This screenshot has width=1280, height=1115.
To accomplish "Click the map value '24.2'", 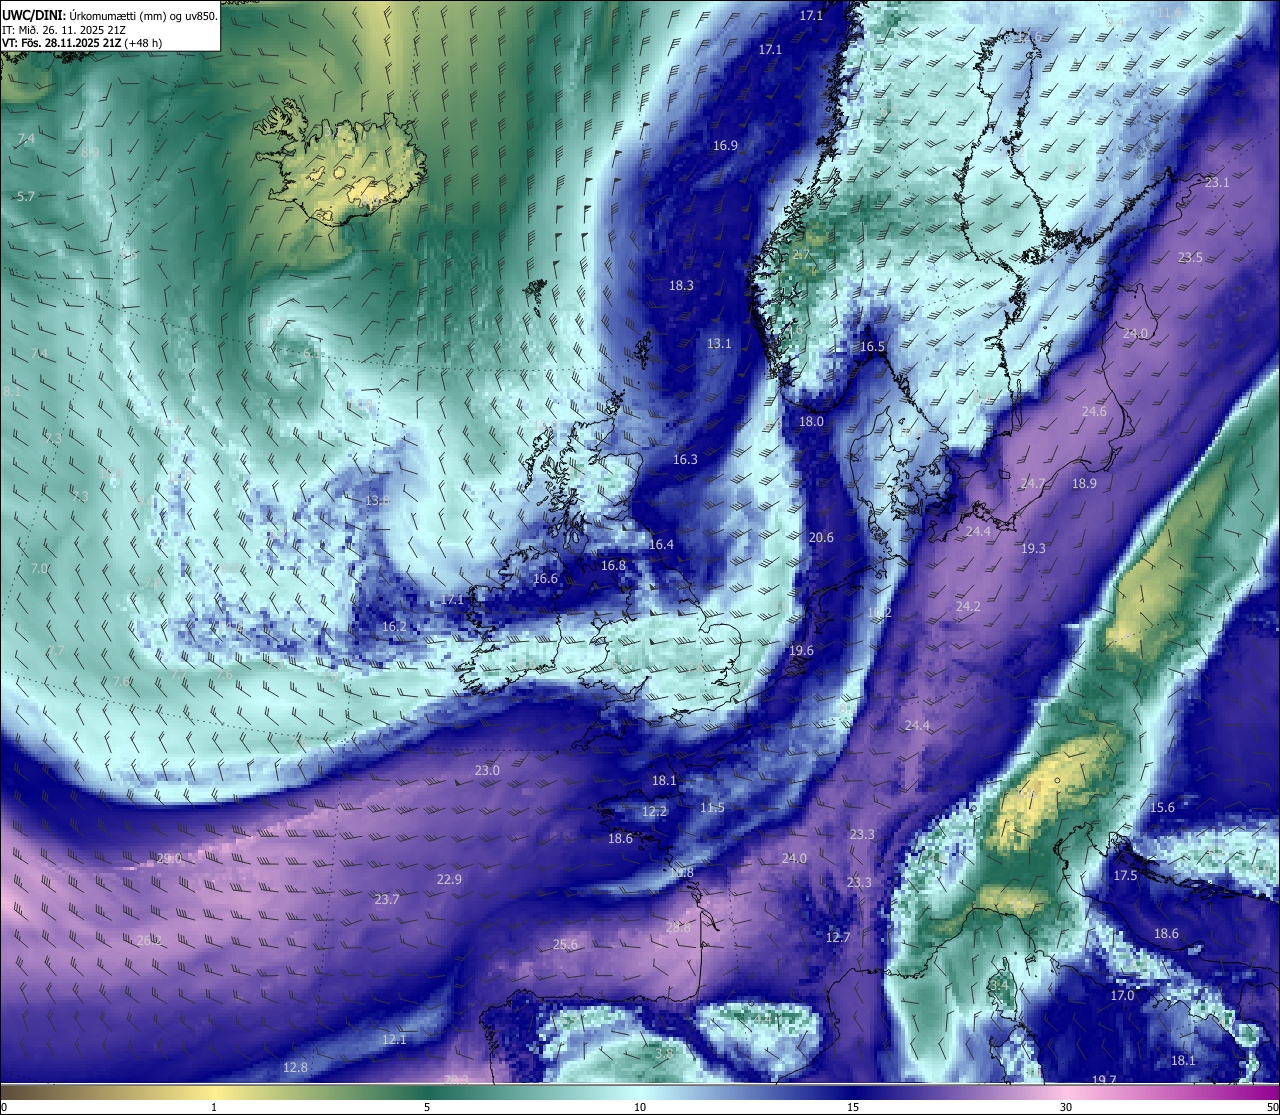I will (x=968, y=606).
